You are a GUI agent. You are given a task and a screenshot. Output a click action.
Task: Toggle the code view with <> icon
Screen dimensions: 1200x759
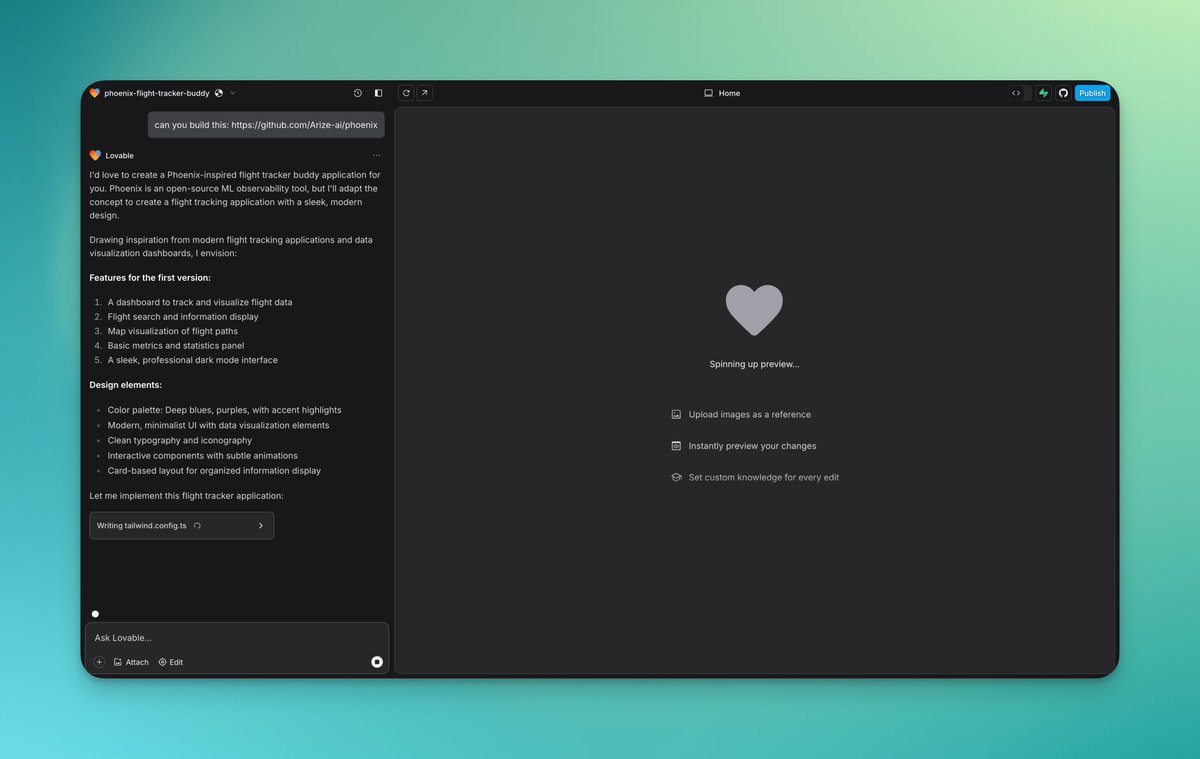click(x=1017, y=93)
